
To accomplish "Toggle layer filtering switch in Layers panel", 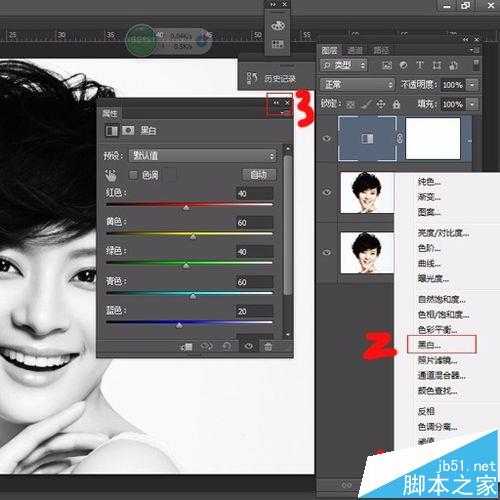I will point(476,65).
